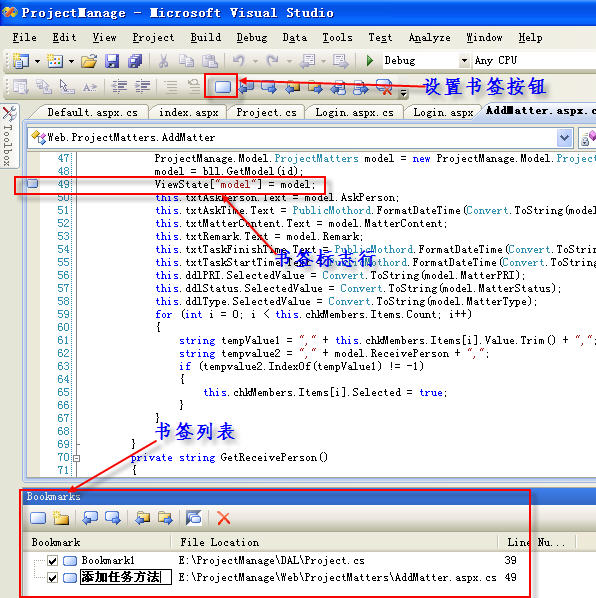This screenshot has width=596, height=598.
Task: Click the Save All icon
Action: 135,61
